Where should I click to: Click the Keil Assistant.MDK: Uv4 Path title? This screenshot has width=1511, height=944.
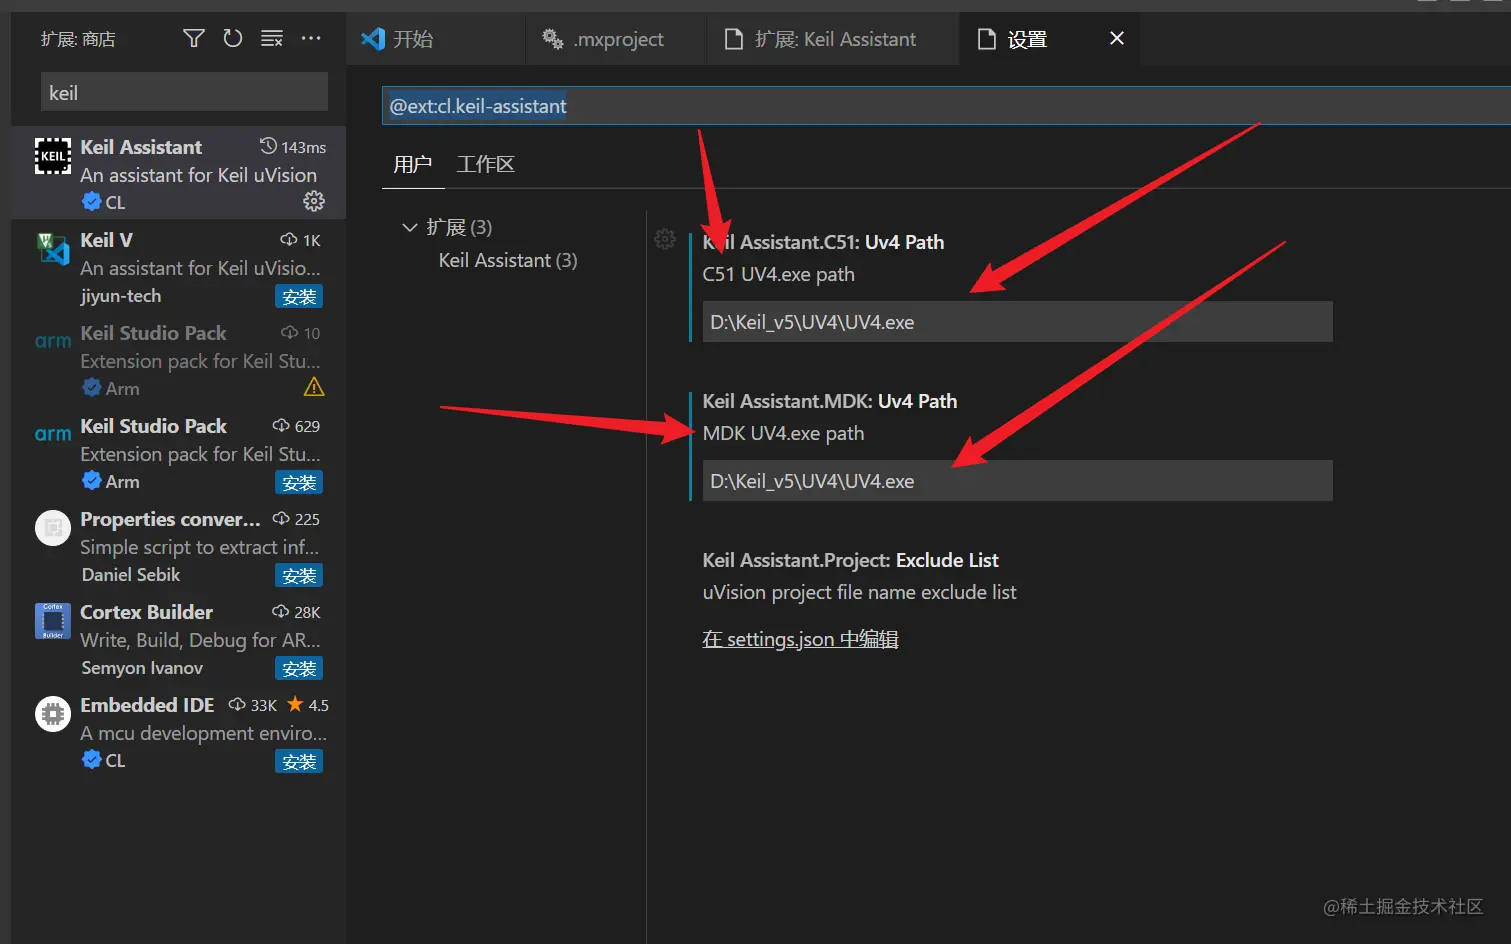[x=829, y=401]
